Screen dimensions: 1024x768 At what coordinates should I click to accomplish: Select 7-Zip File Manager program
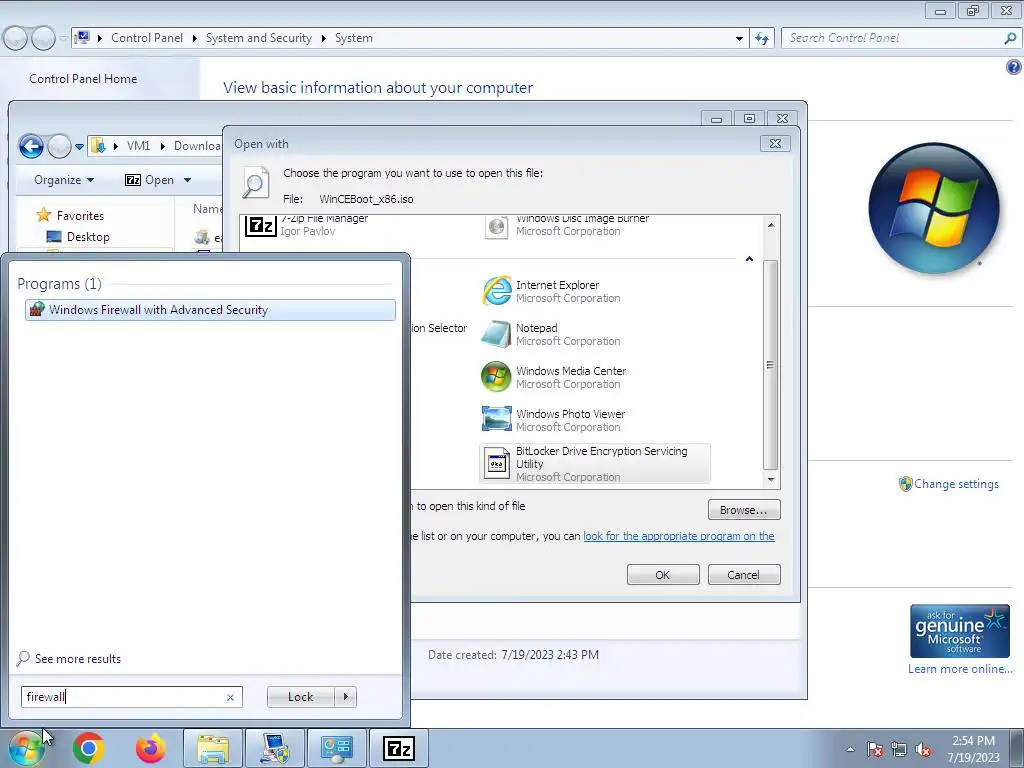point(307,225)
